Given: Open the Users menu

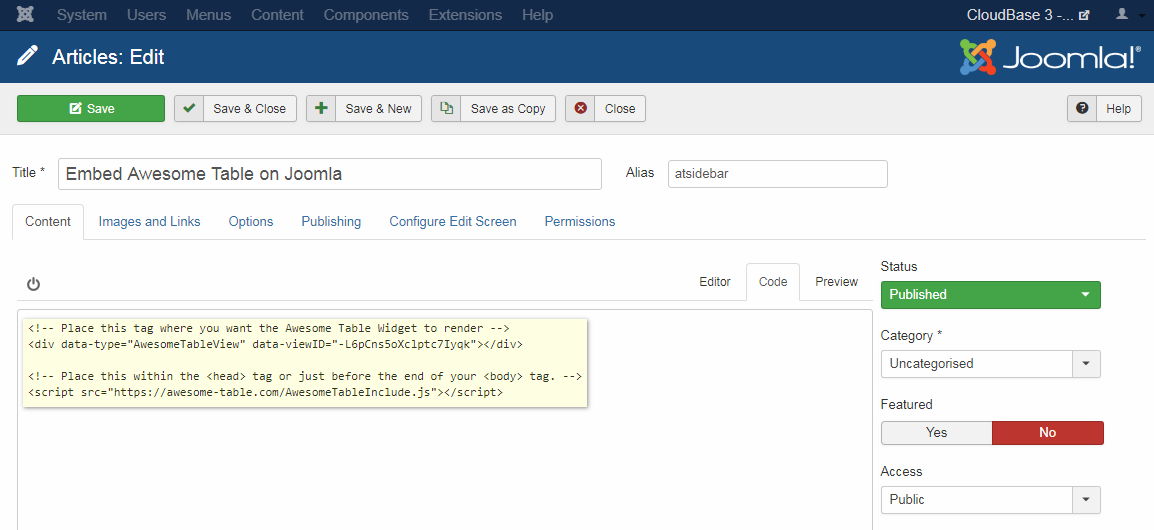Looking at the screenshot, I should pos(146,15).
